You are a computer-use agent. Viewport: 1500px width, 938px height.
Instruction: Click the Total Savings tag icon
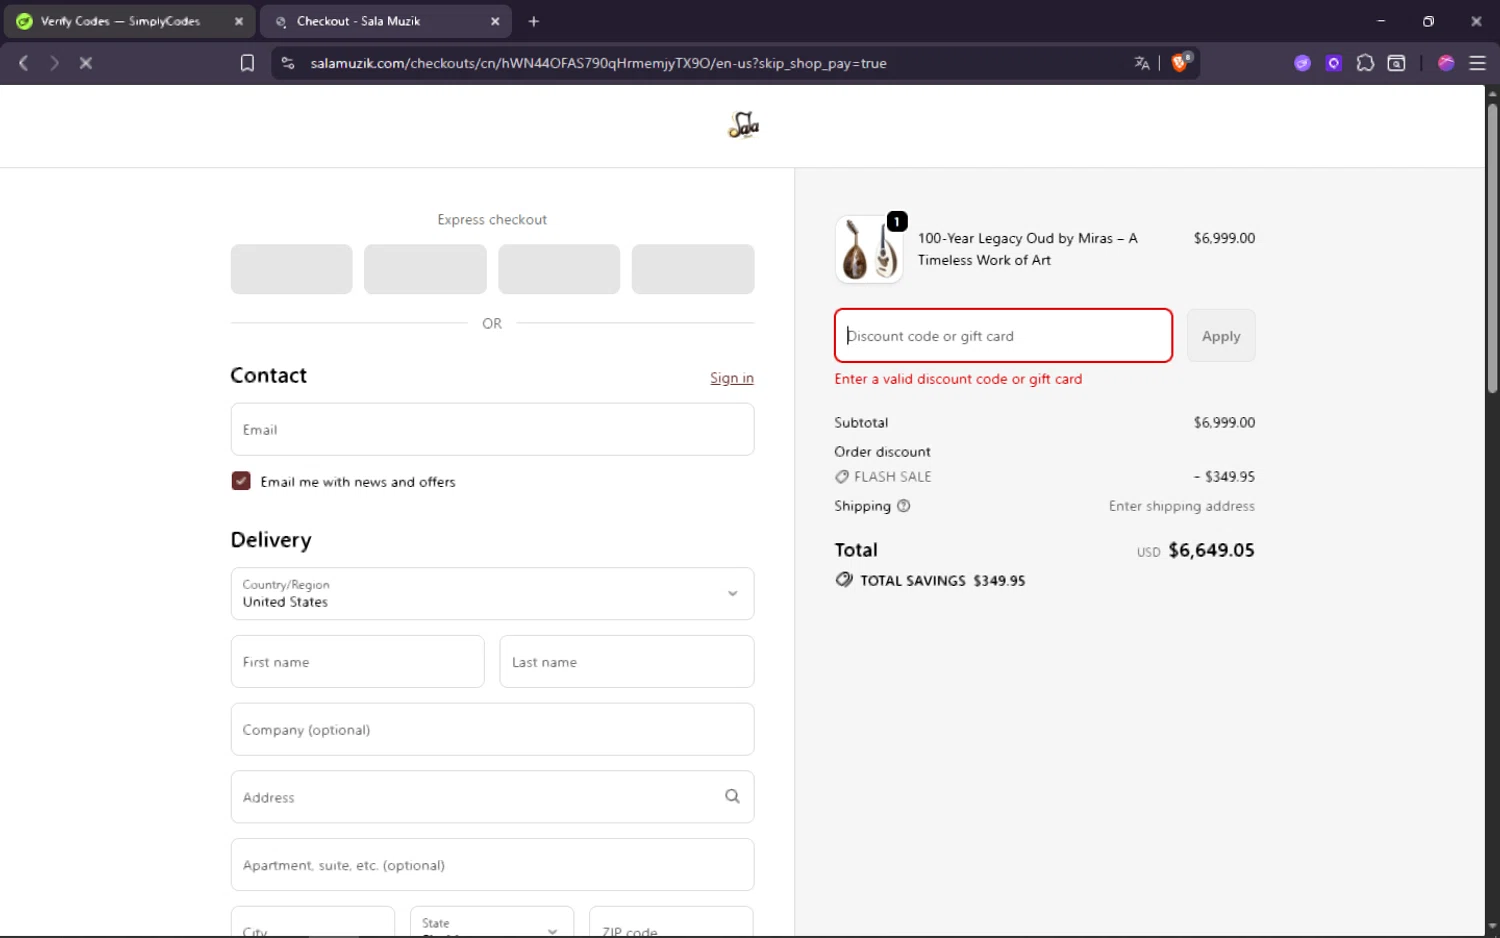844,580
